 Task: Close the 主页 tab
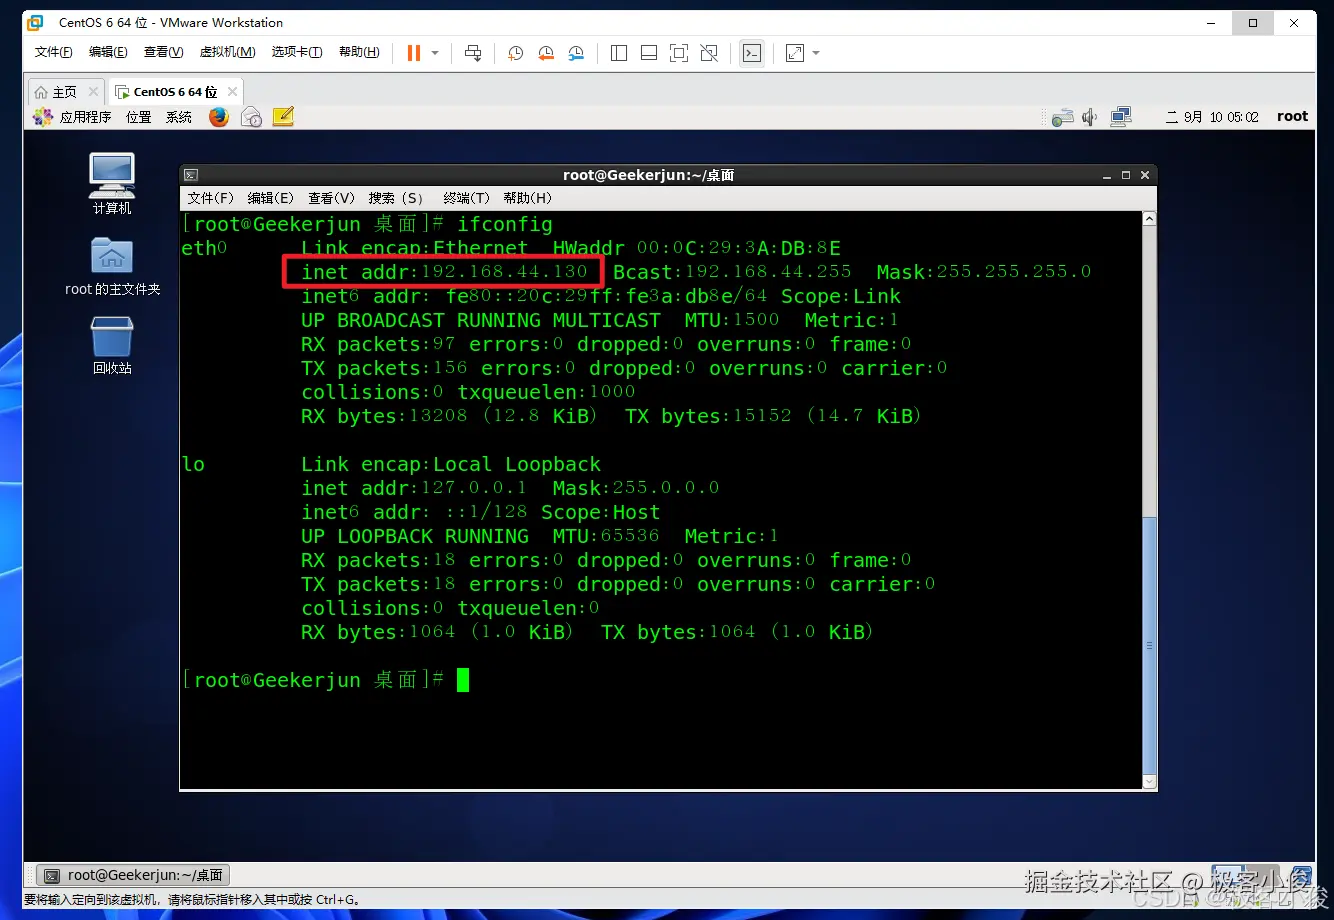(x=92, y=91)
